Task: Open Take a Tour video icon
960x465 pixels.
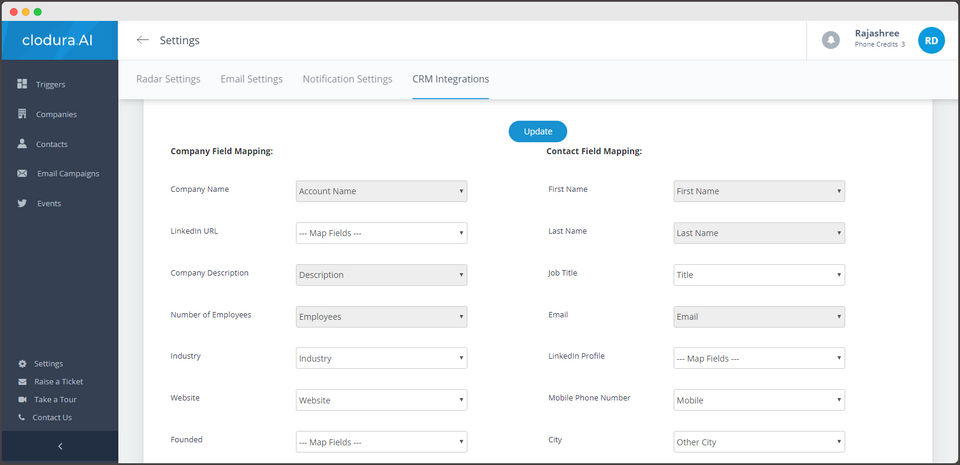Action: tap(22, 399)
